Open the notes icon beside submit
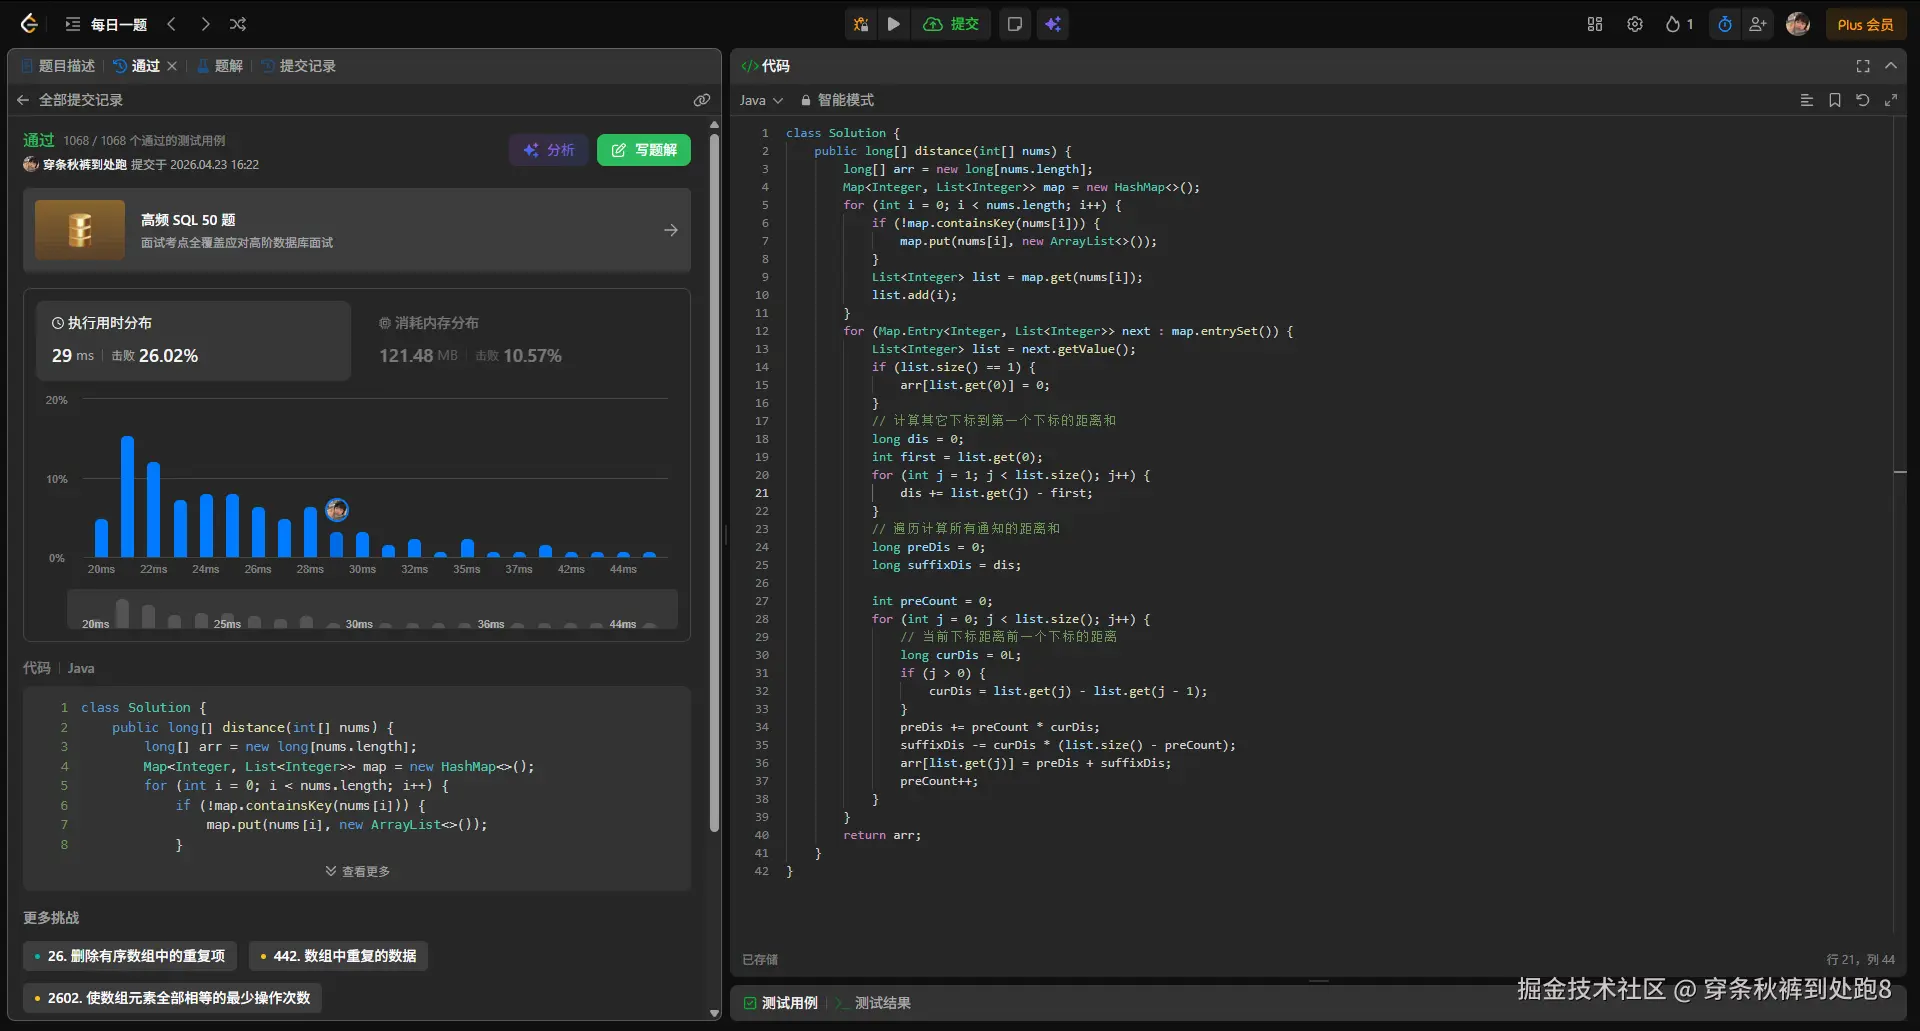1920x1031 pixels. 1014,24
